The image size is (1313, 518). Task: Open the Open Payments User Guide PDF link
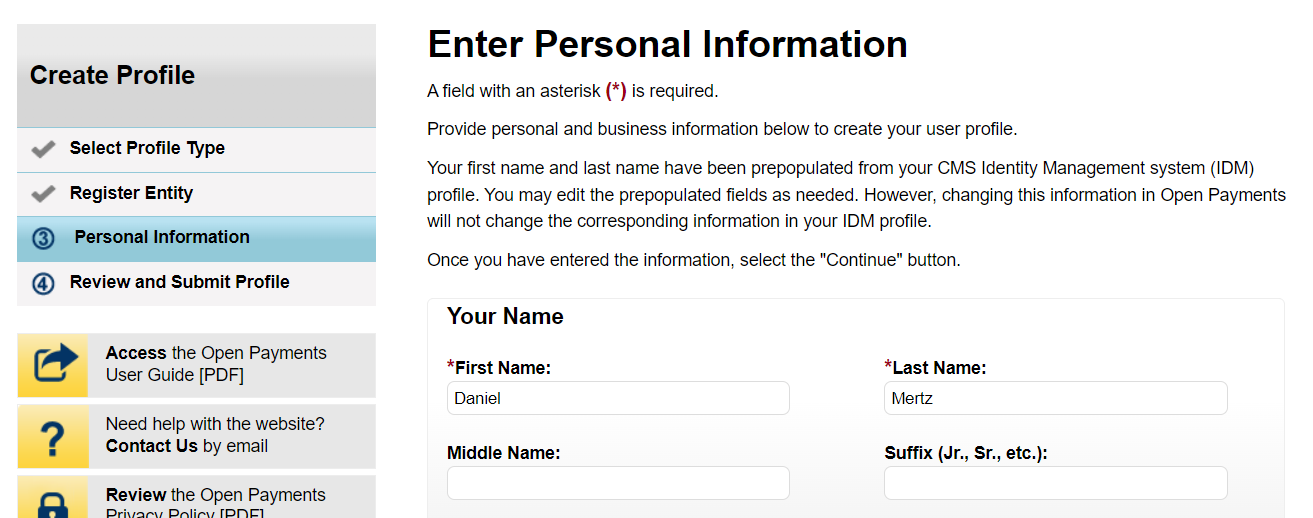click(x=216, y=364)
